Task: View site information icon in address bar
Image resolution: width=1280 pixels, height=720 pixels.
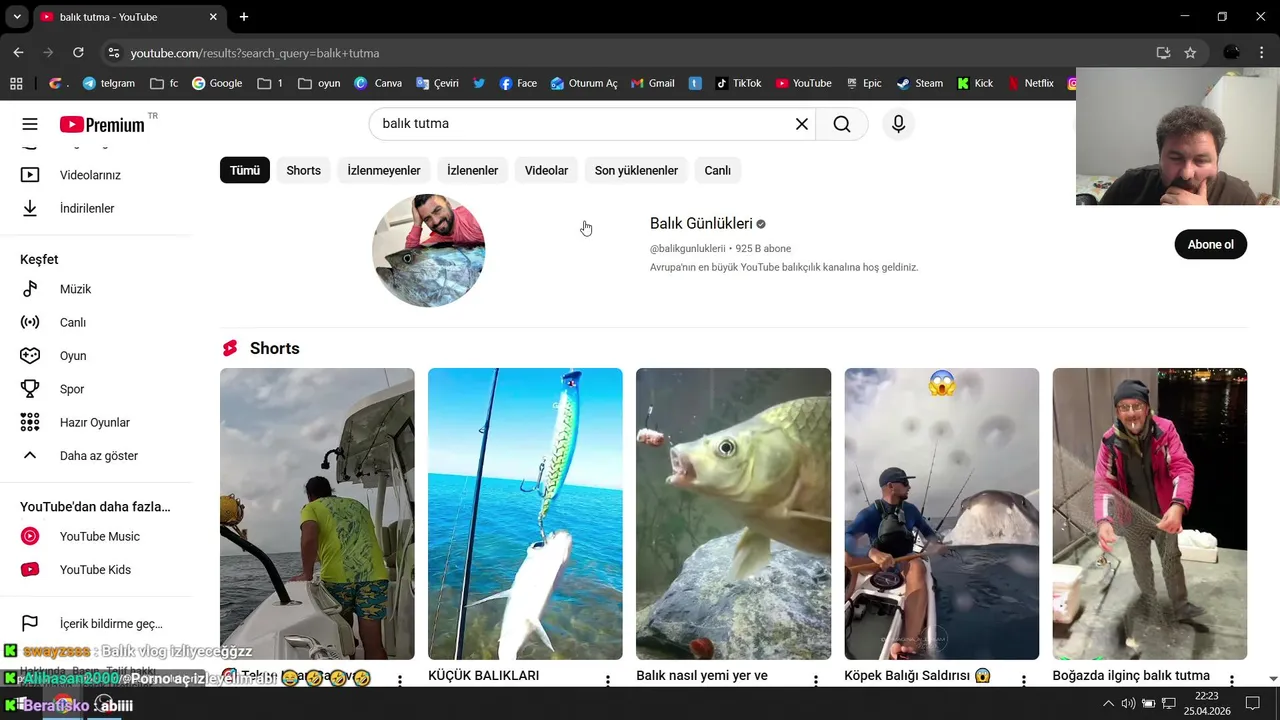Action: [x=113, y=53]
